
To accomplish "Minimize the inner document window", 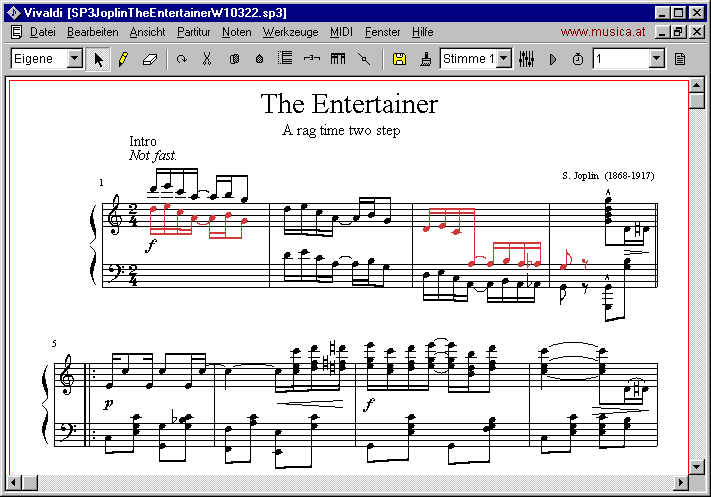I will (x=662, y=32).
